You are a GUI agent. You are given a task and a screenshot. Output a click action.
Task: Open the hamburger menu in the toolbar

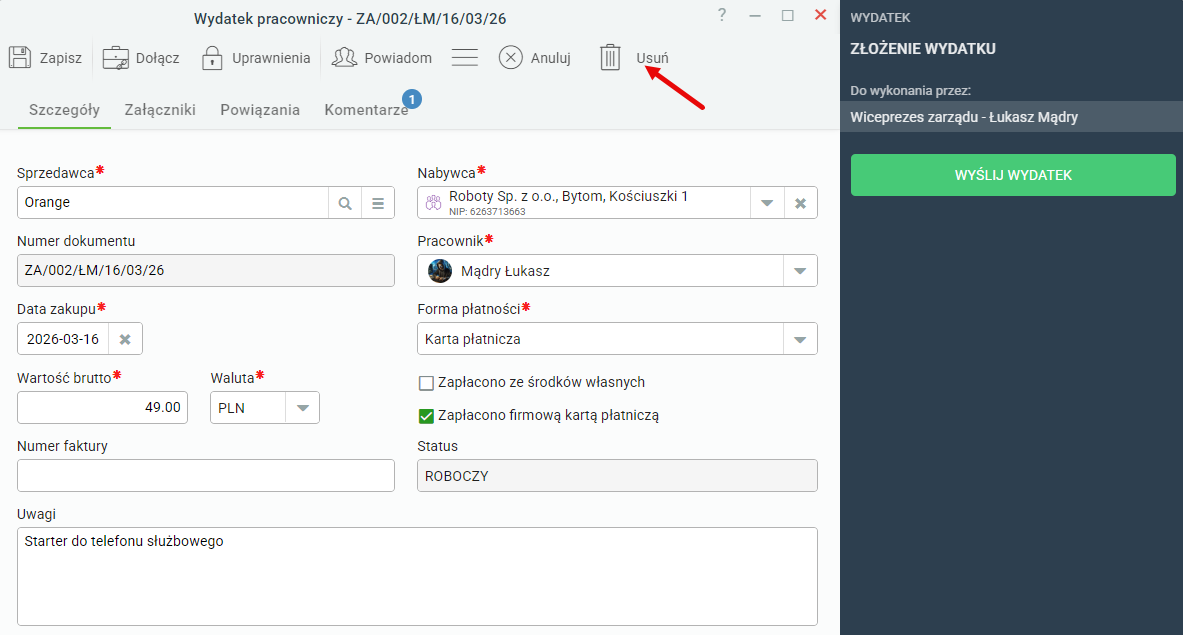coord(465,57)
